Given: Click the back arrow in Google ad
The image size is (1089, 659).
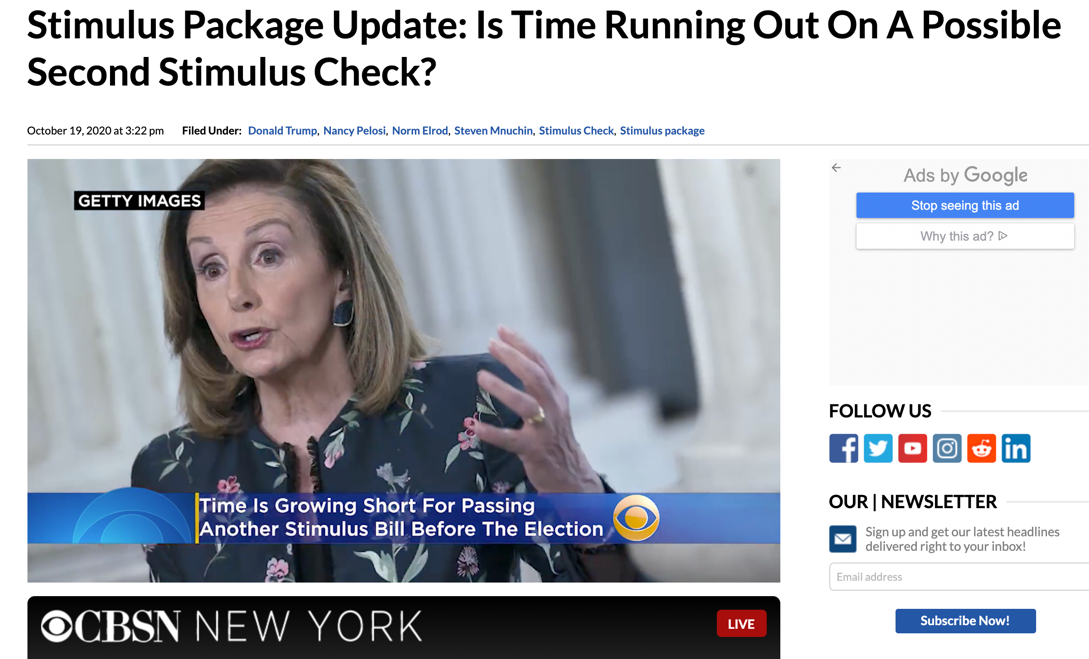Looking at the screenshot, I should tap(836, 167).
